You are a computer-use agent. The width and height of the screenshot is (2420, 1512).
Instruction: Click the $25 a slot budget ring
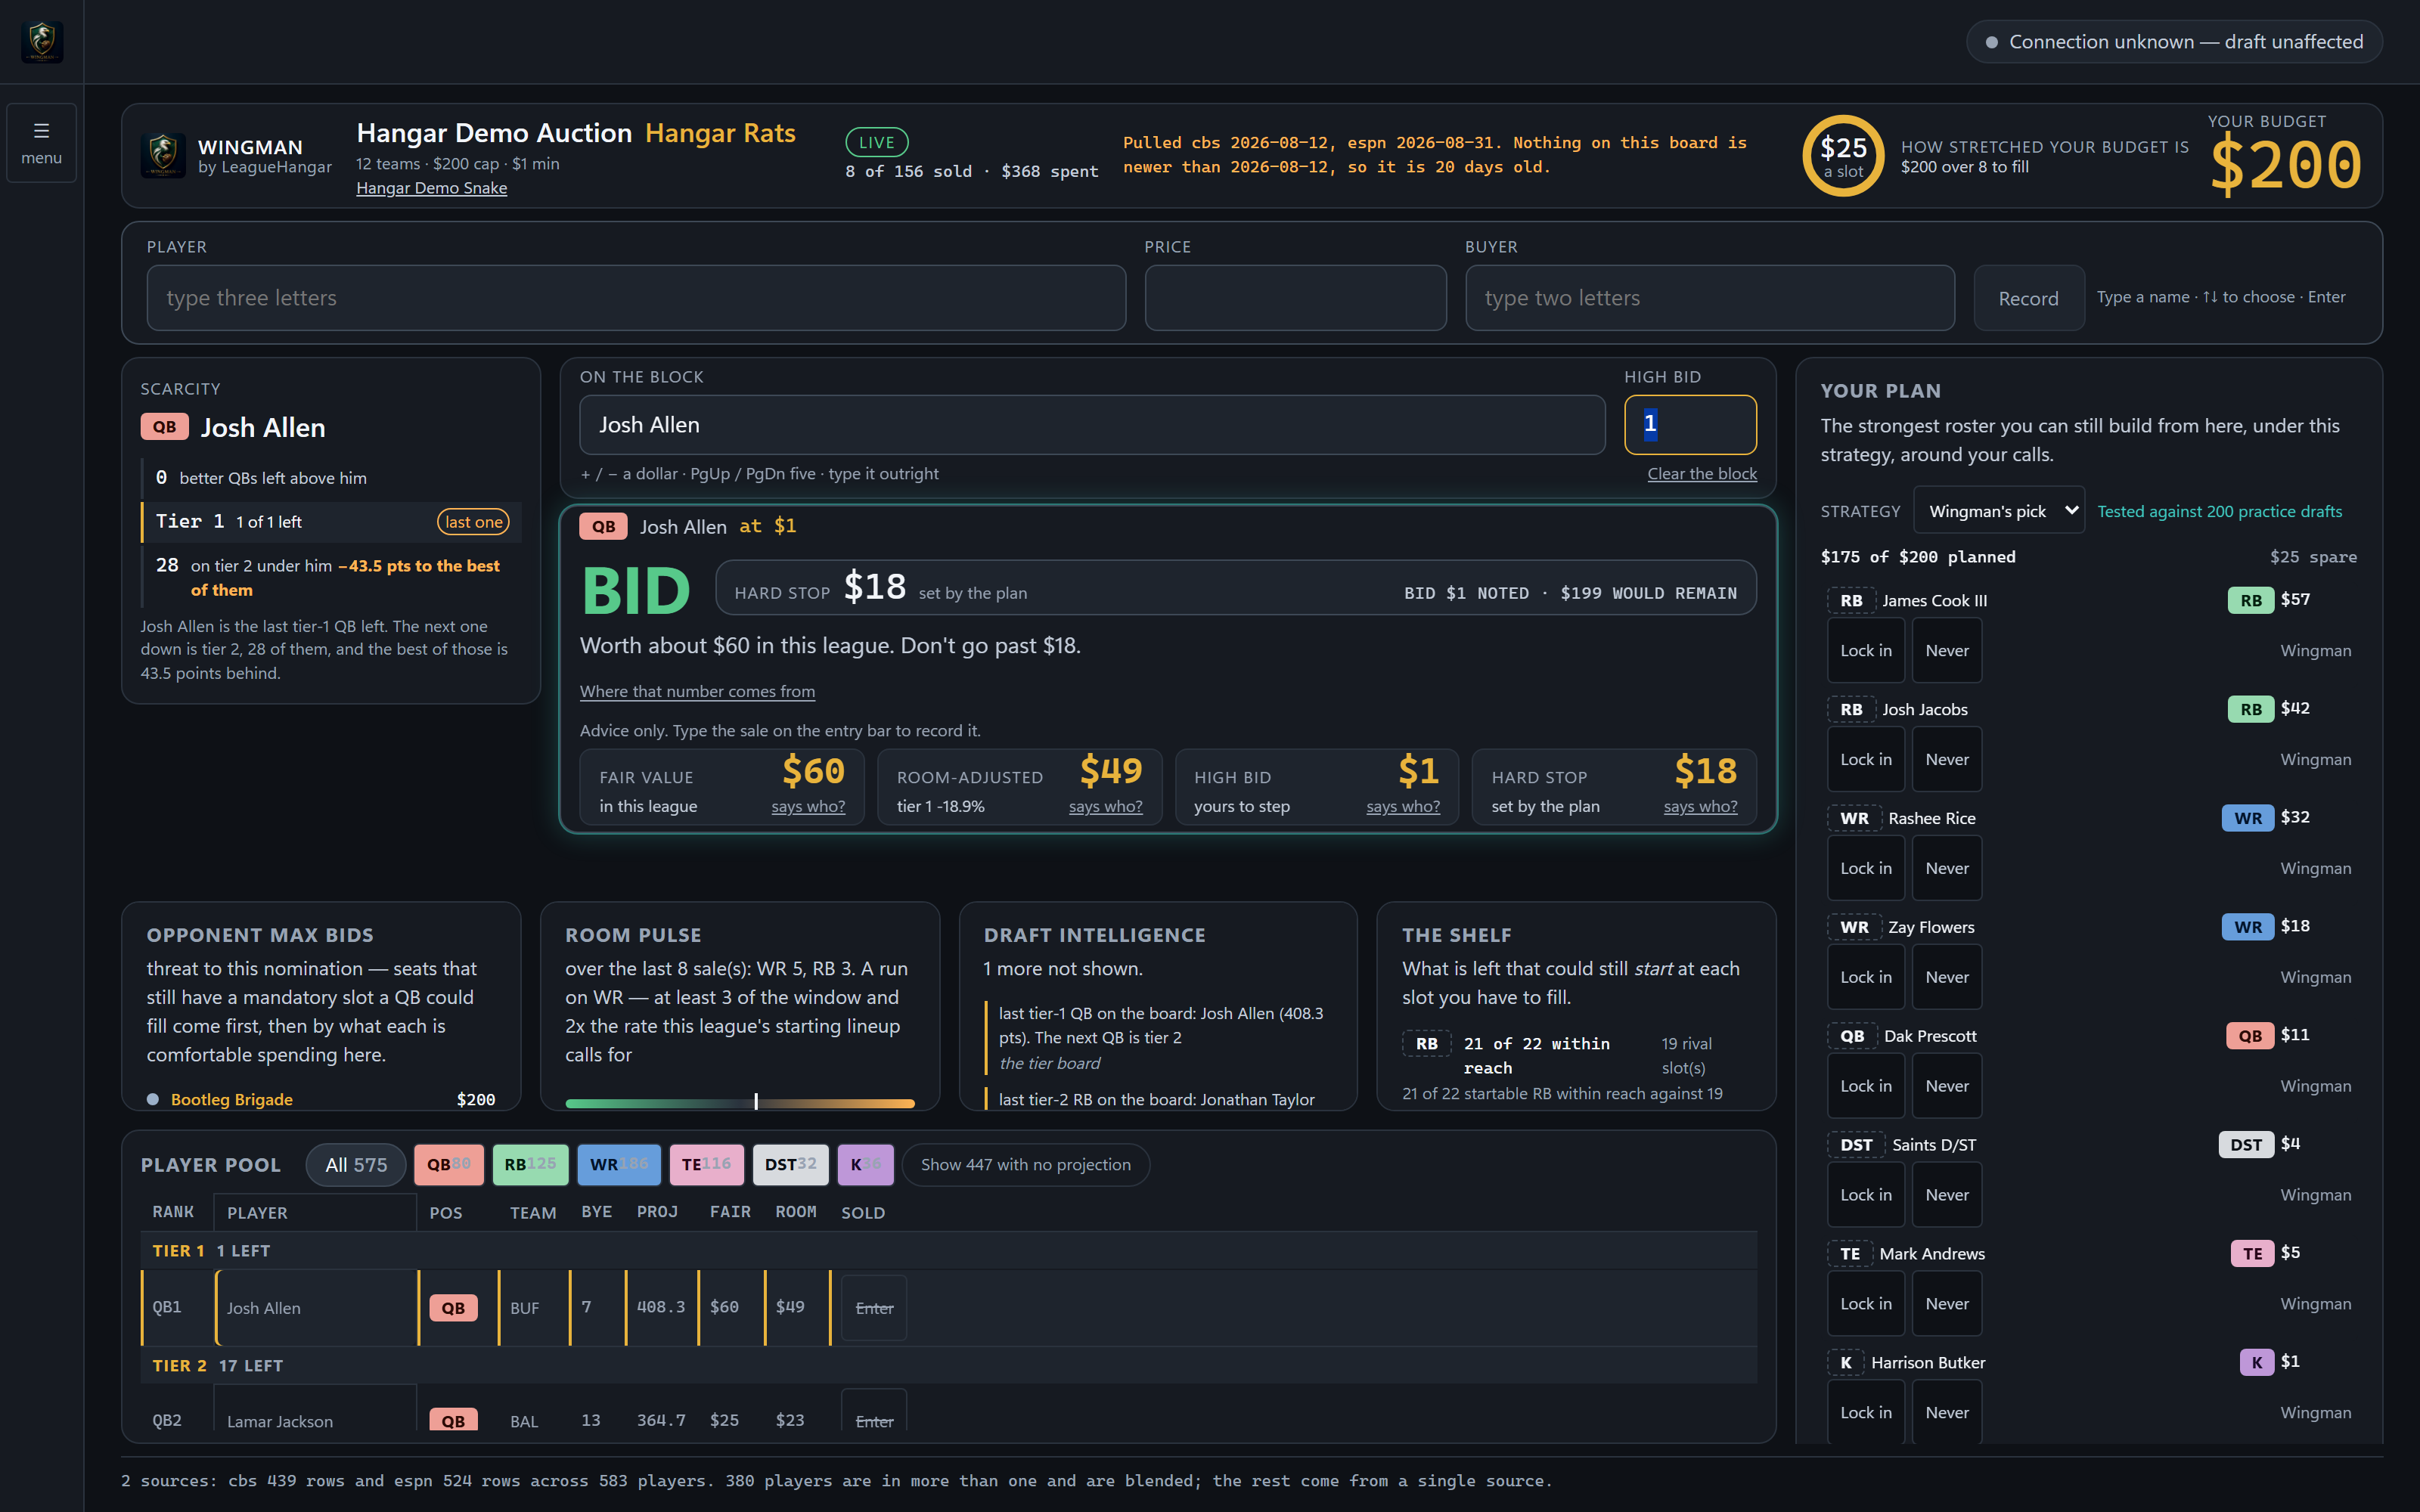pos(1842,156)
